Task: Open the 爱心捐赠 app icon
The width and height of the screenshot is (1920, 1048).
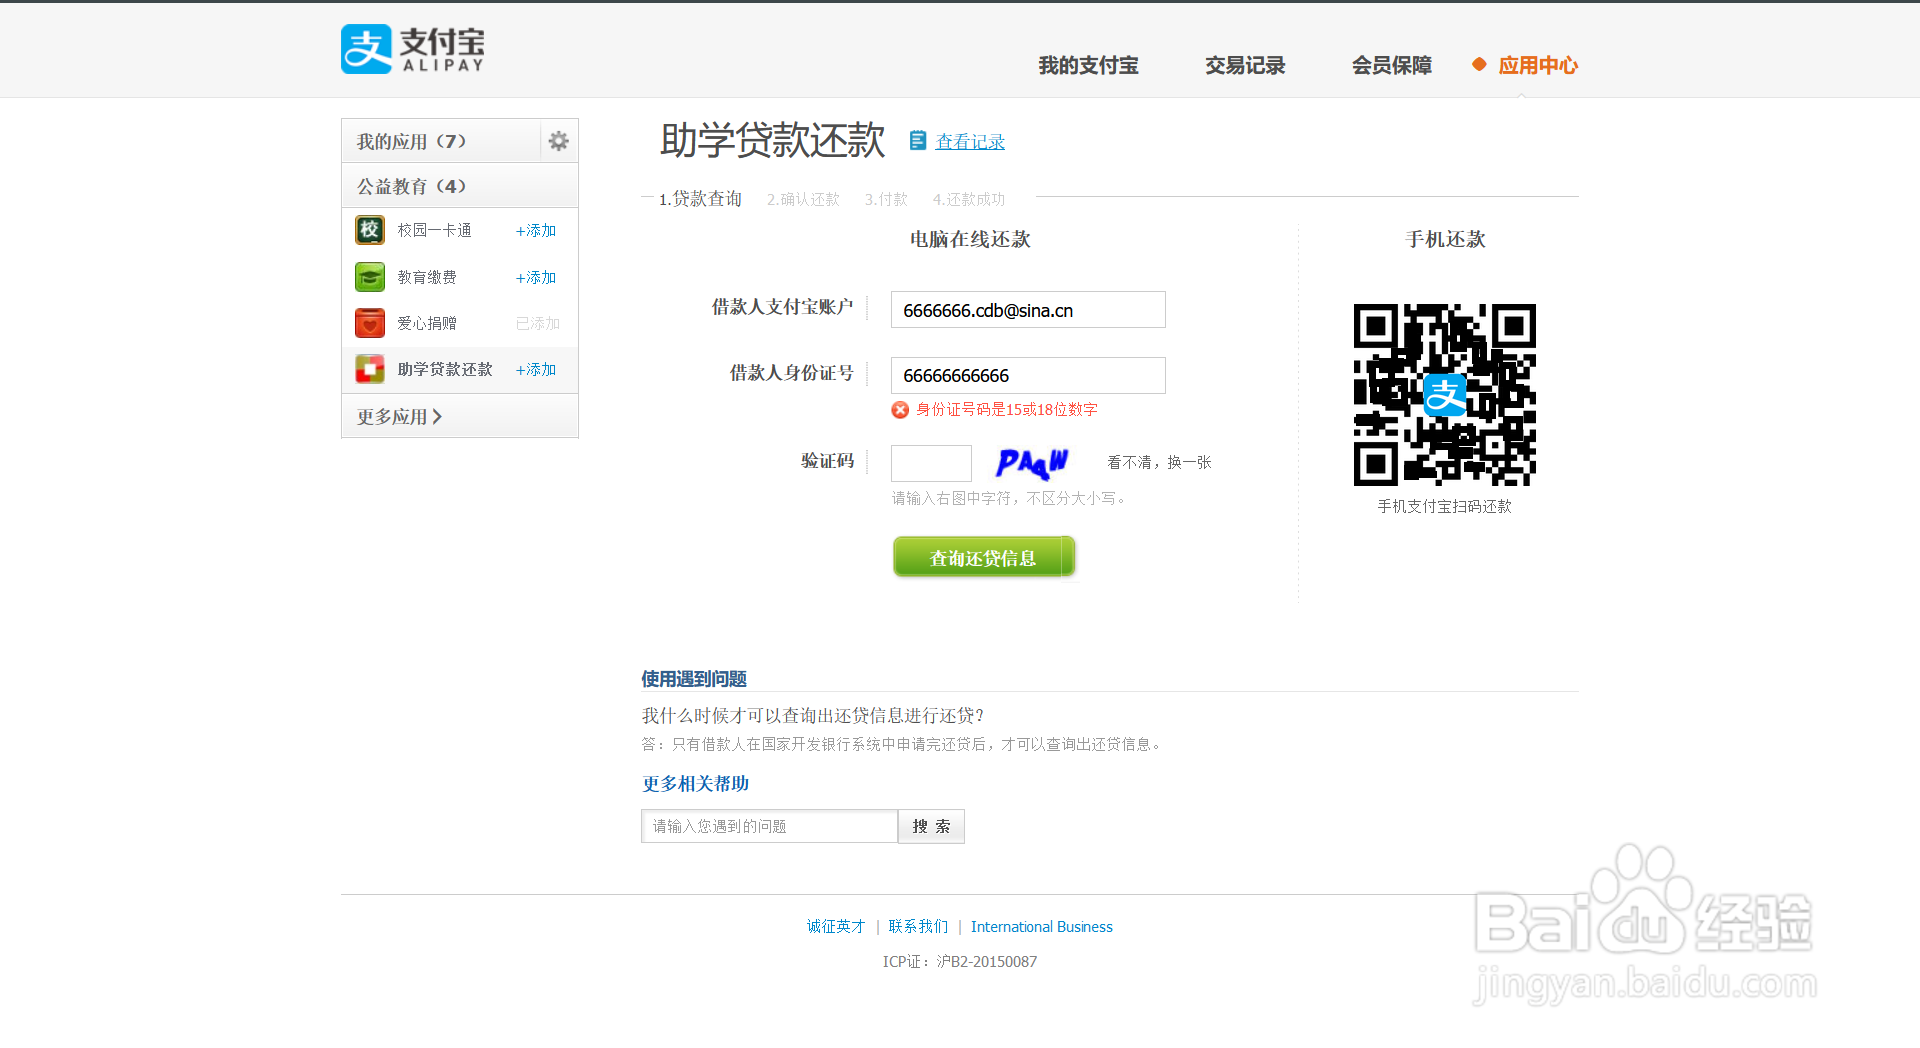Action: (369, 323)
